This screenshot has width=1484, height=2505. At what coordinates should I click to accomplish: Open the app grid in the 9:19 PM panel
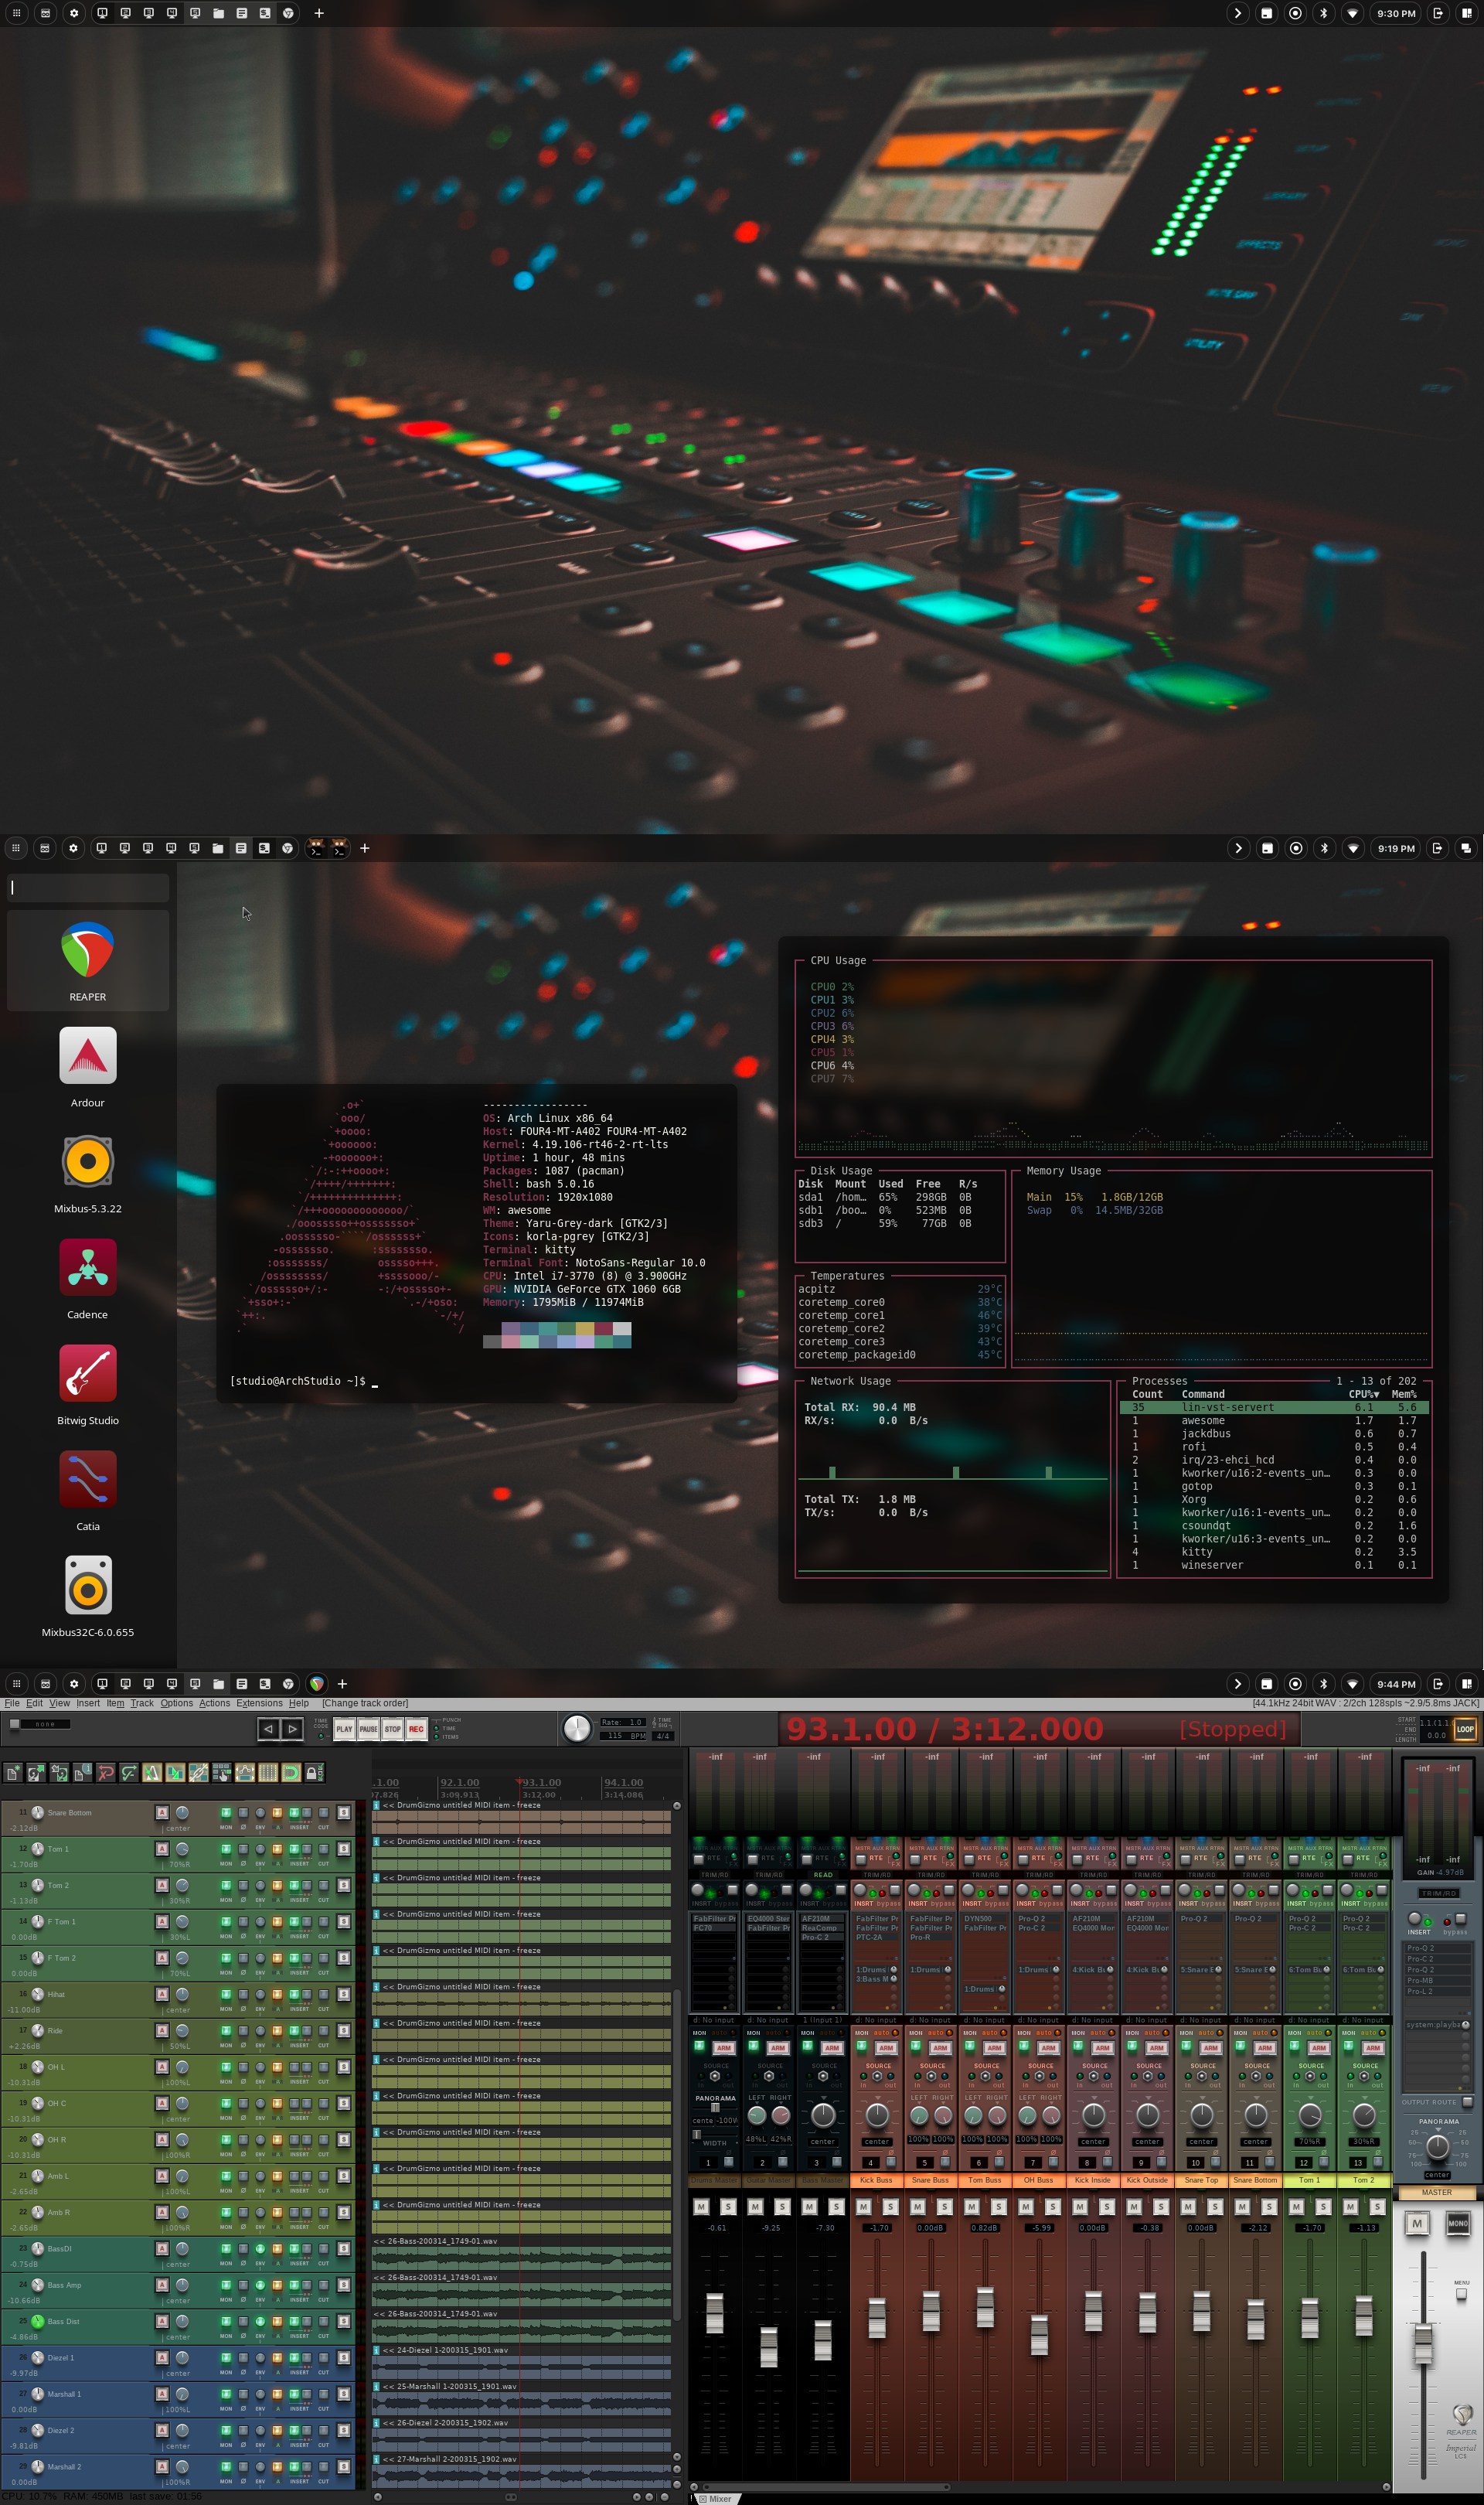tap(16, 848)
